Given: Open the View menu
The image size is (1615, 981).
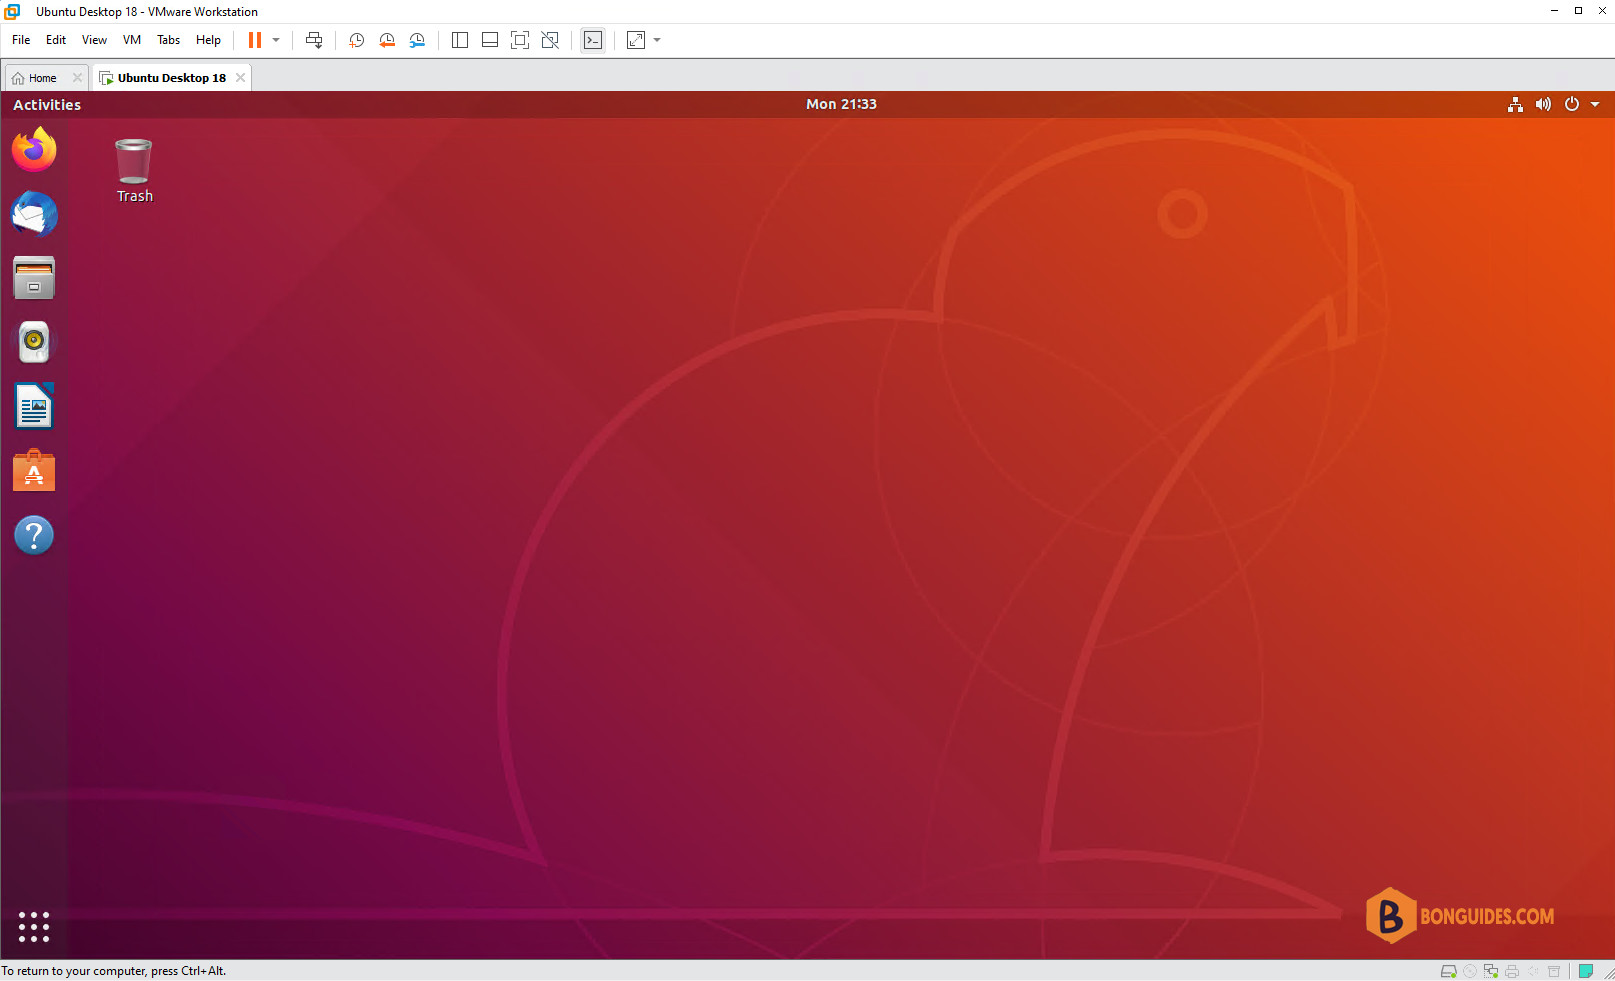Looking at the screenshot, I should 94,40.
